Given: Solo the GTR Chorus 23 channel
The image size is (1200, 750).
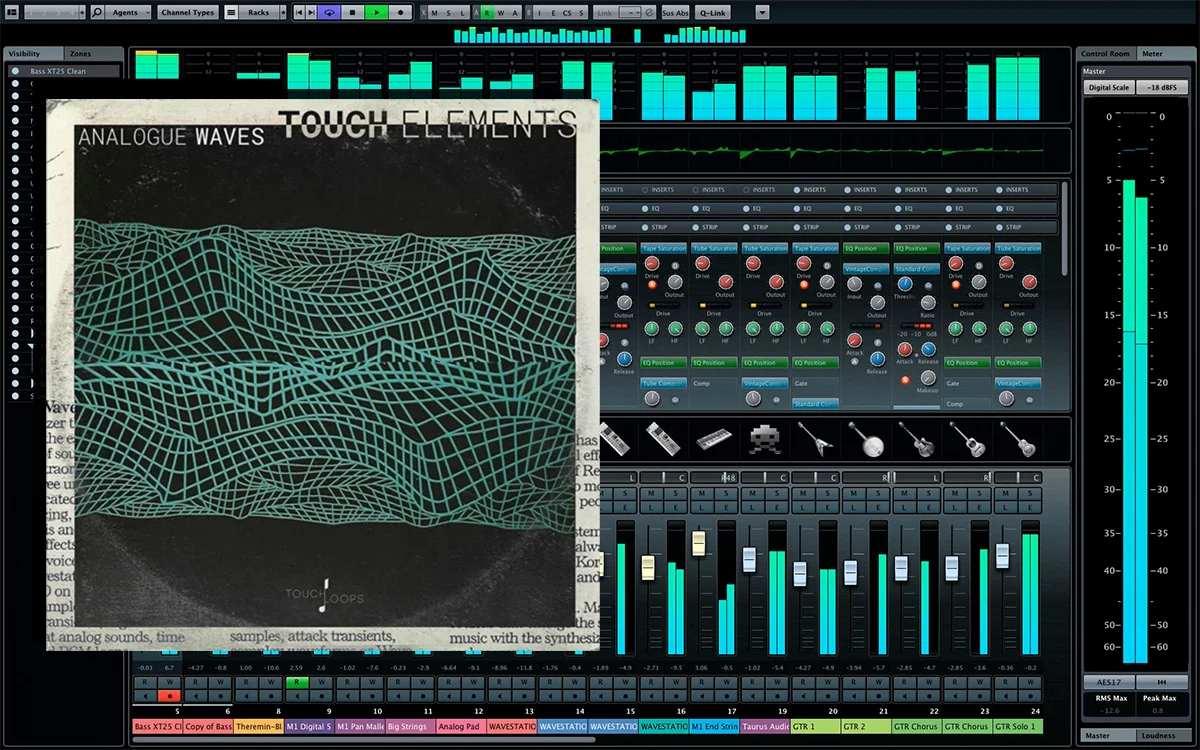Looking at the screenshot, I should tap(980, 494).
